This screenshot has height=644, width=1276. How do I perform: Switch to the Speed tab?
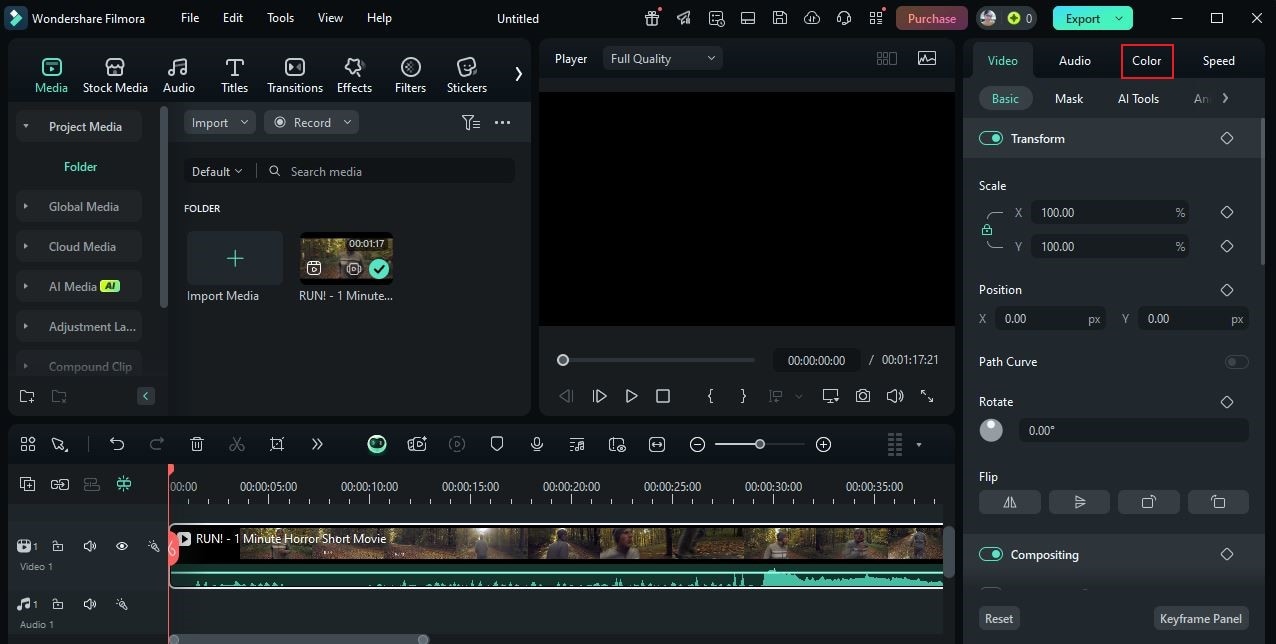[x=1218, y=60]
